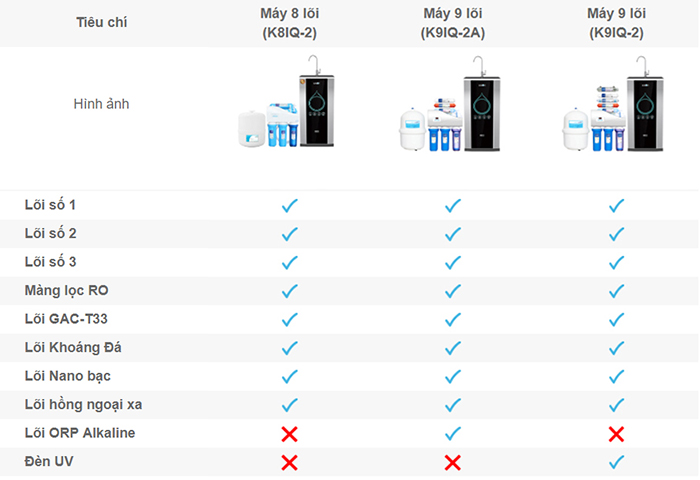Click red X for K8IQ-2 Lõi ORP Alkaline
This screenshot has height=480, width=700.
[x=289, y=434]
